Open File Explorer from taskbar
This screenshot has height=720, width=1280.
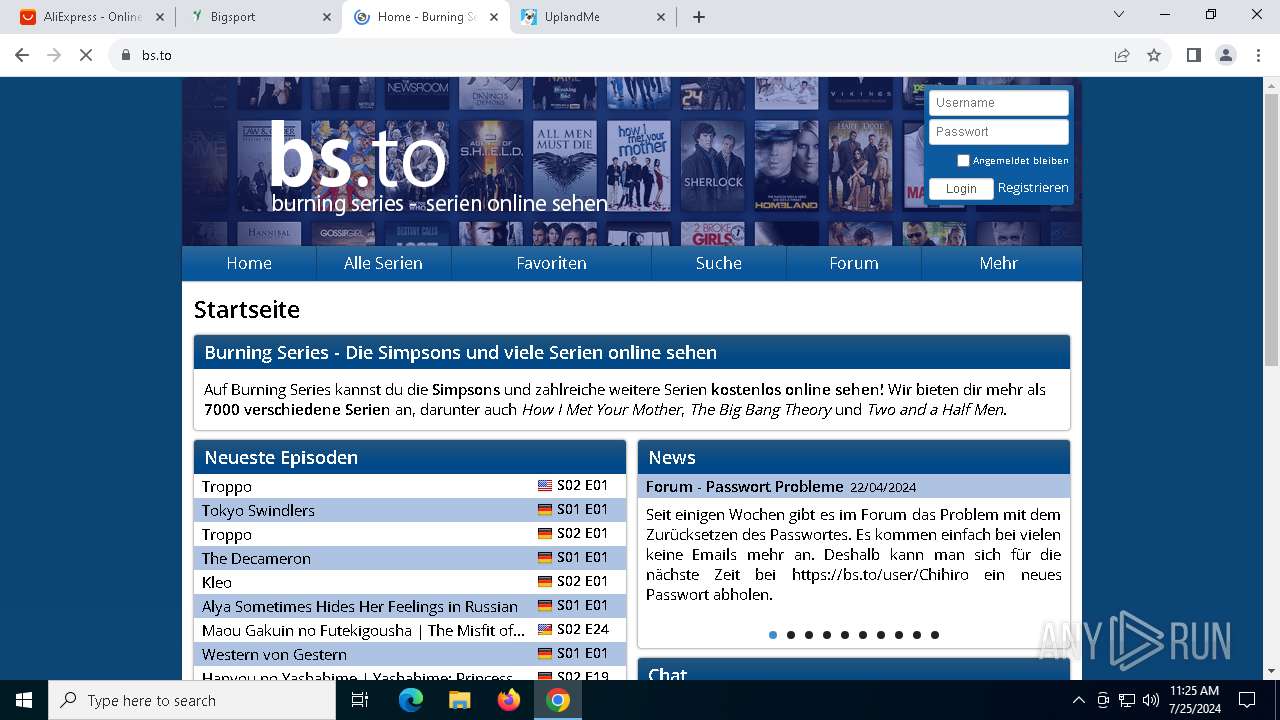[x=459, y=700]
